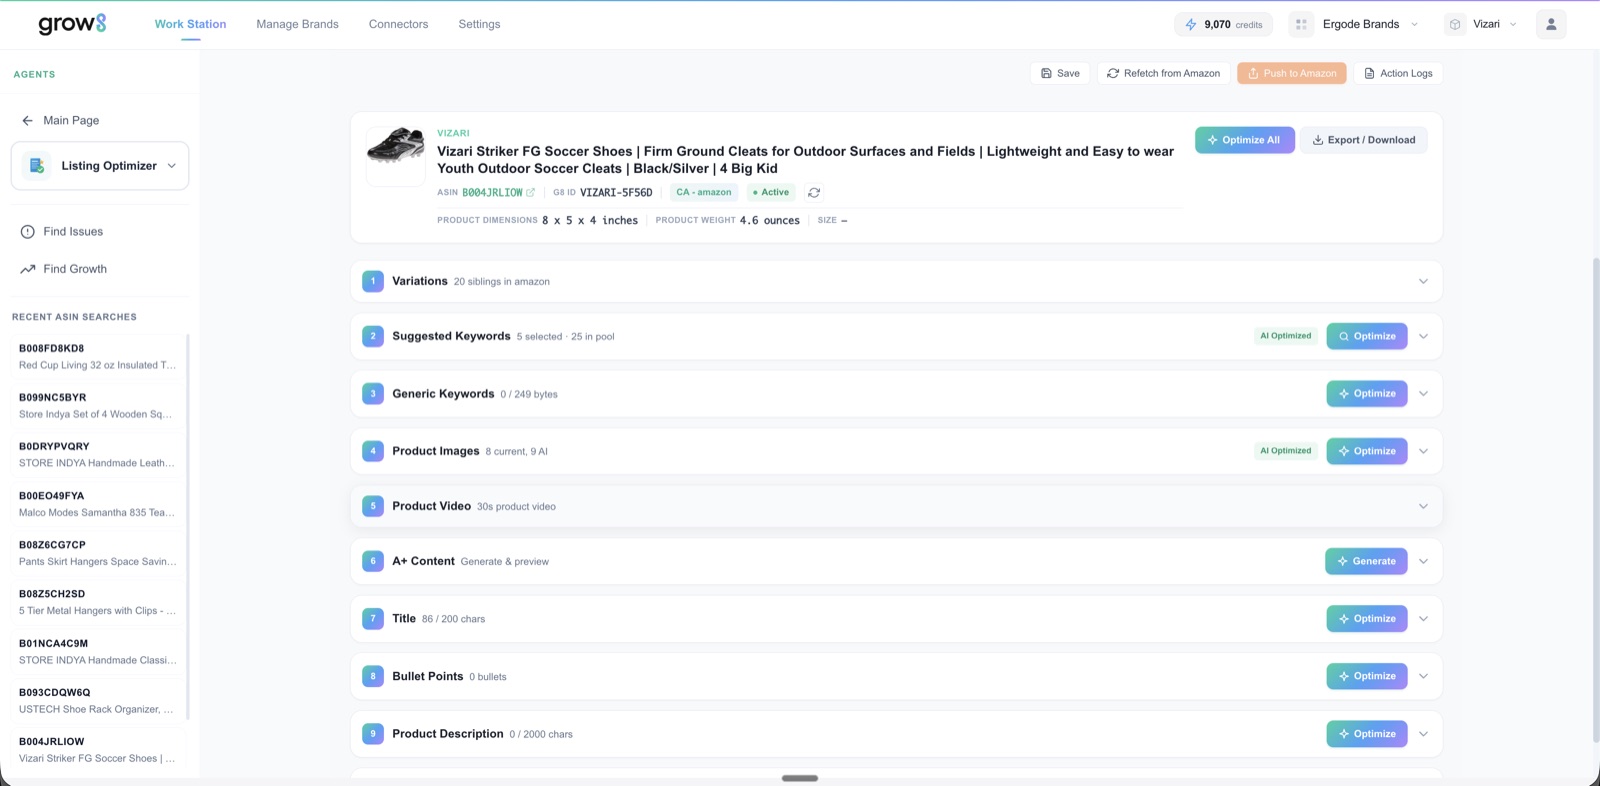Screen dimensions: 1600x786
Task: Open Find Growth in the sidebar
Action: (75, 269)
